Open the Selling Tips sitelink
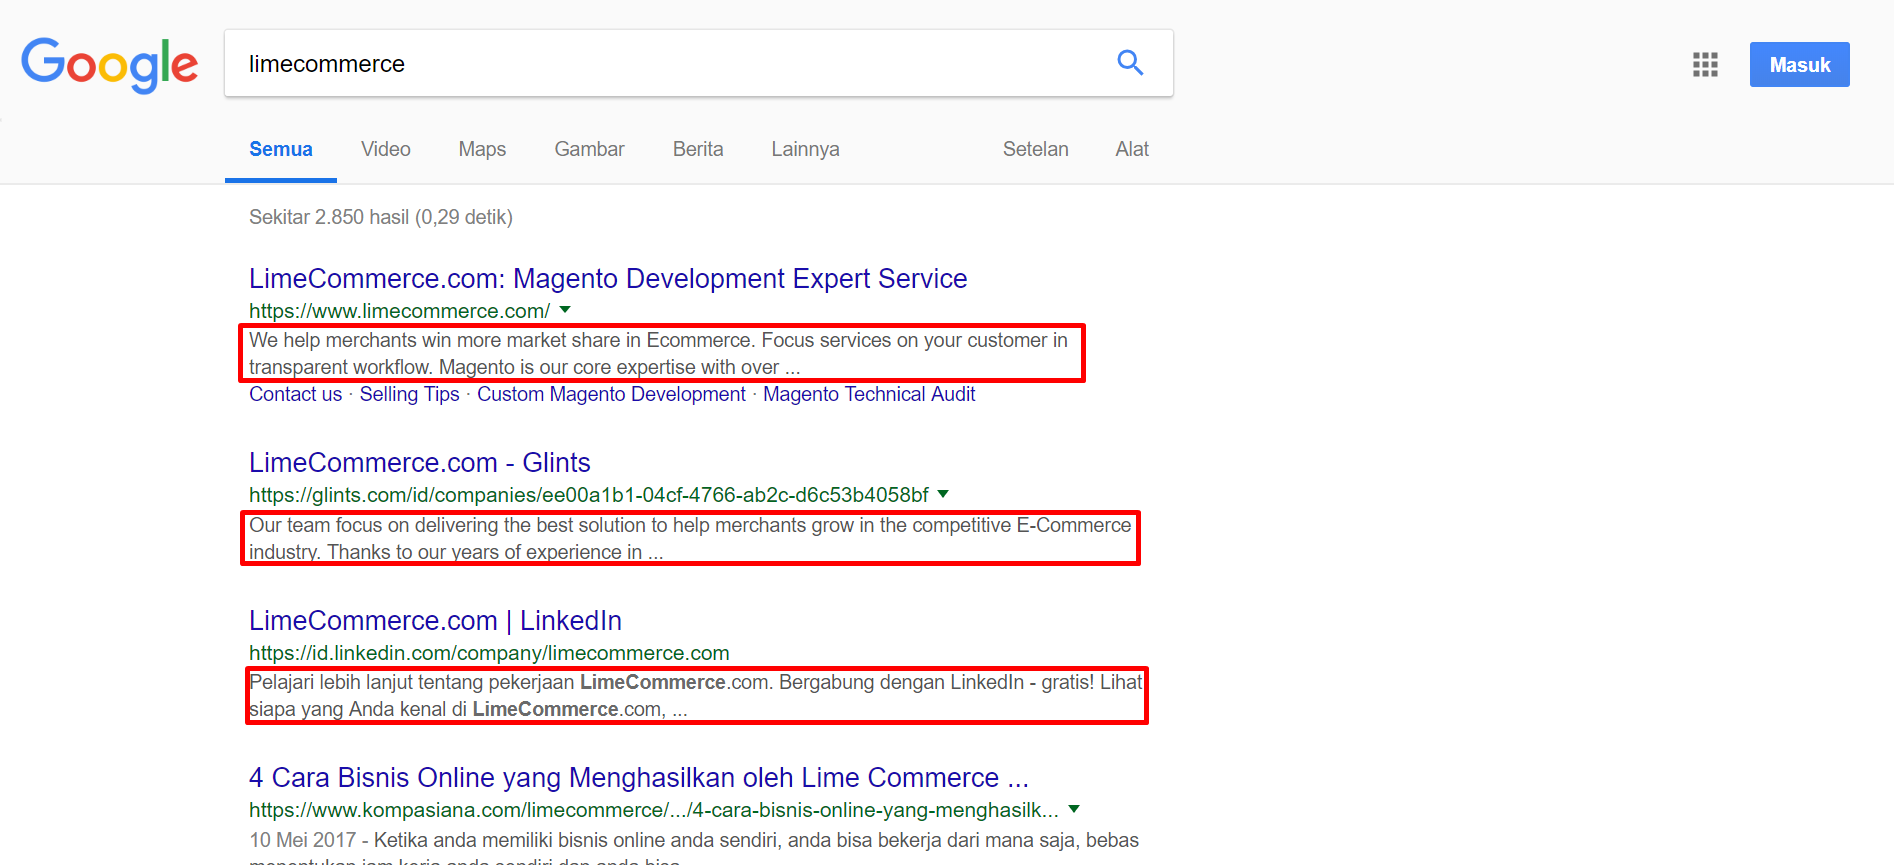The width and height of the screenshot is (1894, 865). pos(410,394)
